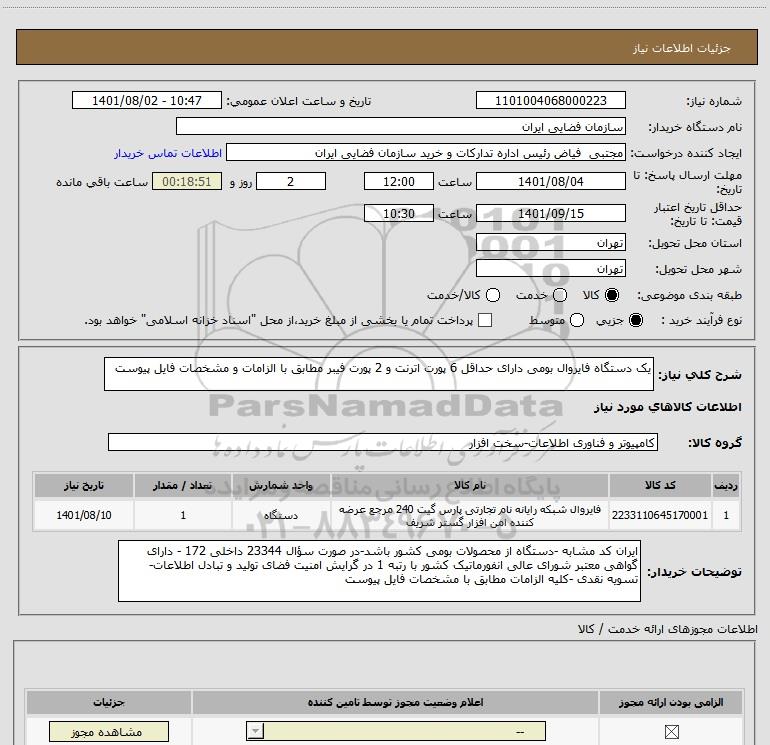Click goods group field کامپیوتر و فناوری
Screen dimensions: 770x745
tap(383, 442)
